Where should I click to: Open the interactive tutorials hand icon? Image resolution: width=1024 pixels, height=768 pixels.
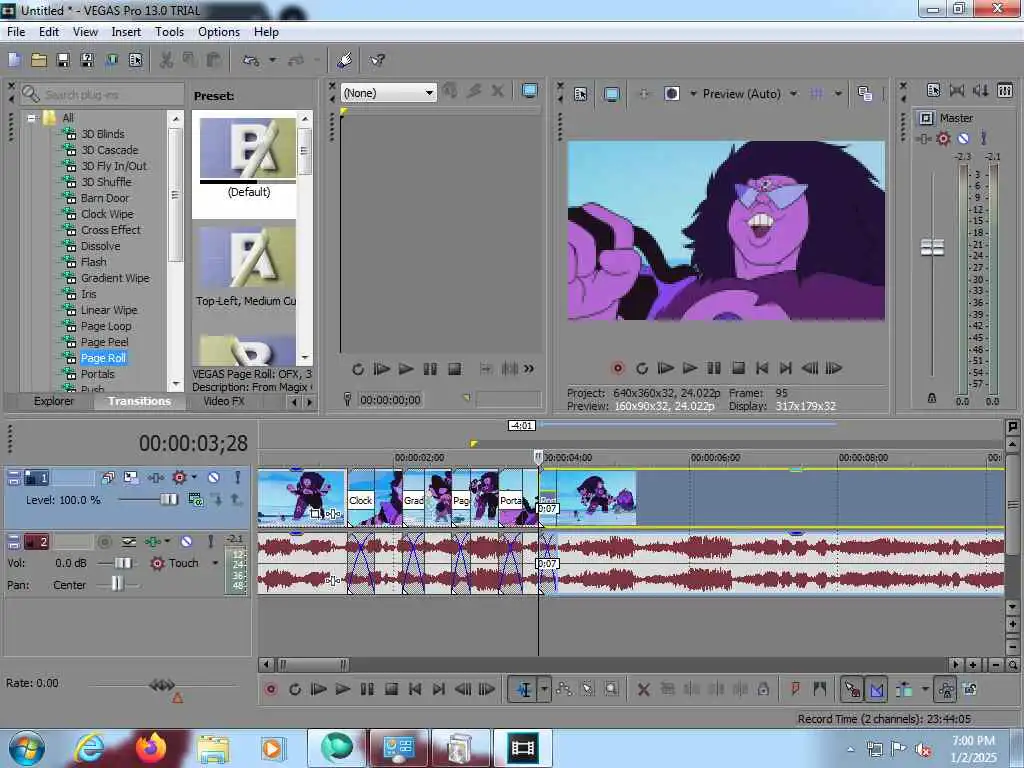point(345,60)
